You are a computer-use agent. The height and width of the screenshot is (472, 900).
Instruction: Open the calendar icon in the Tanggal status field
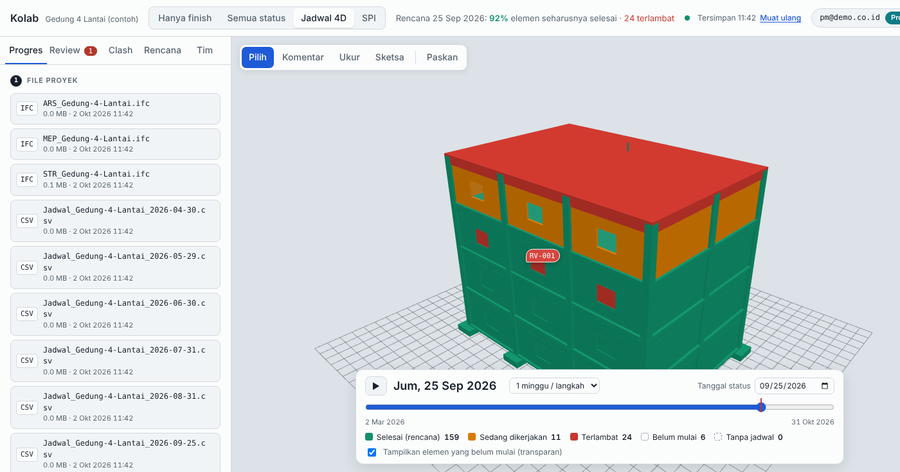[x=825, y=386]
